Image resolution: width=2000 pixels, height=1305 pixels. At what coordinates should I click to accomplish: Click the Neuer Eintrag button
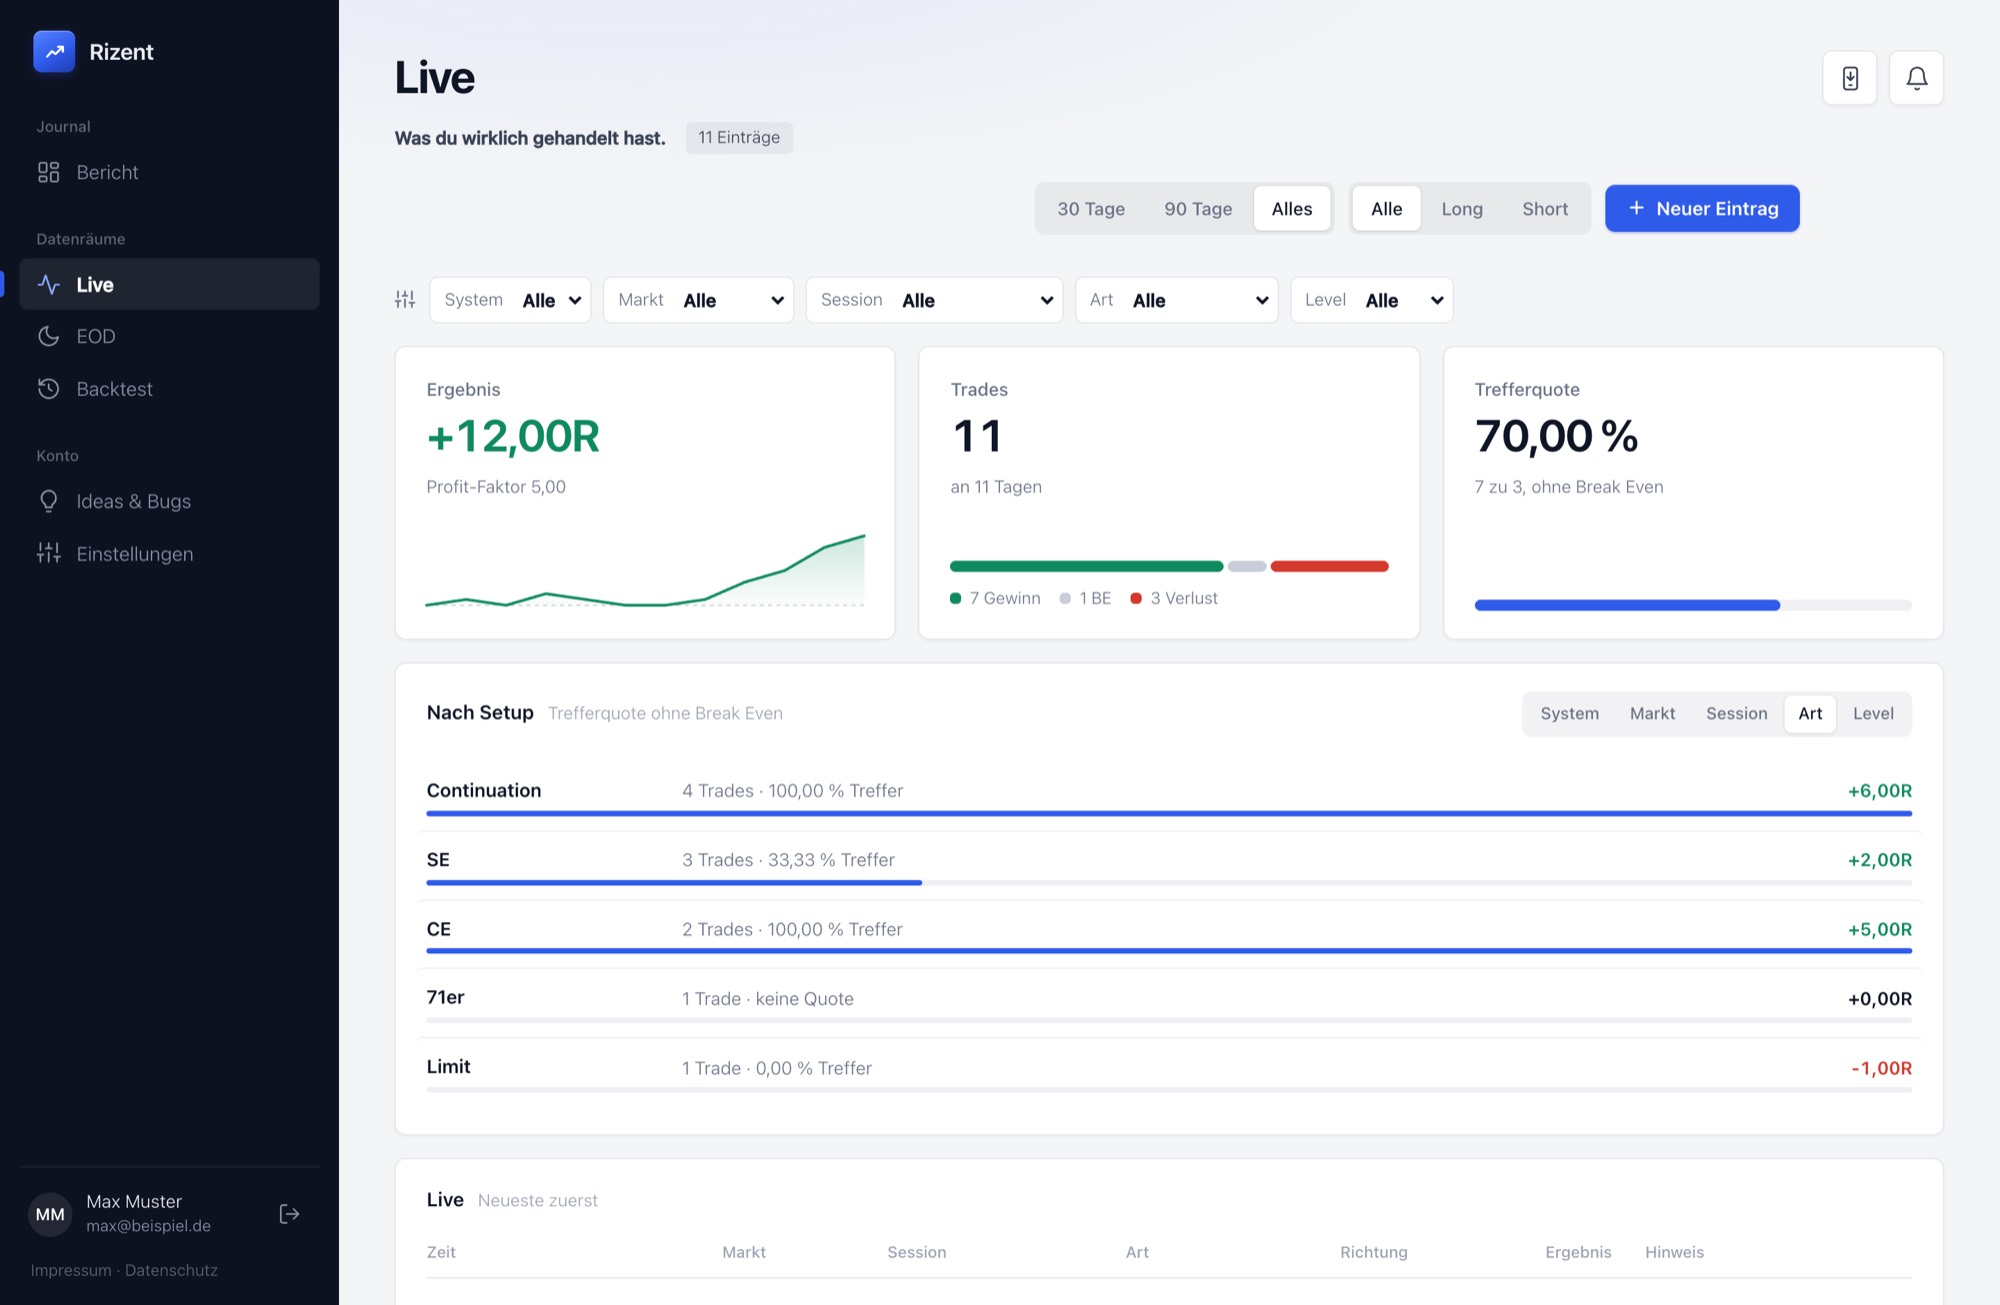coord(1702,208)
